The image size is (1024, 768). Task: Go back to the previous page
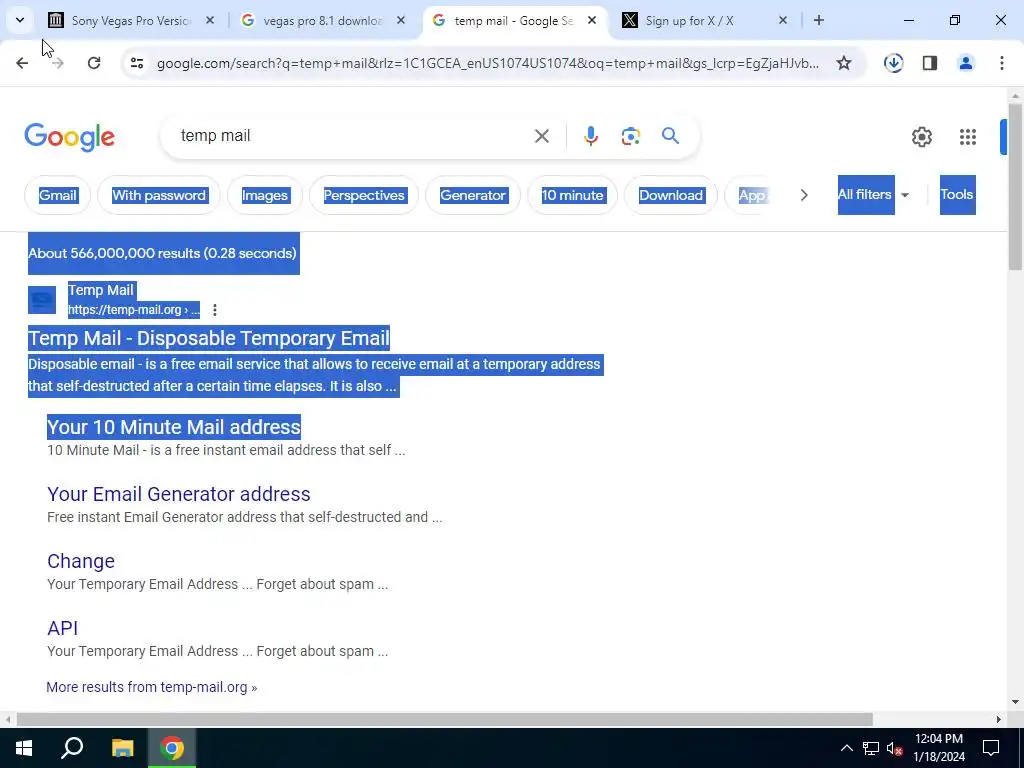[x=22, y=63]
